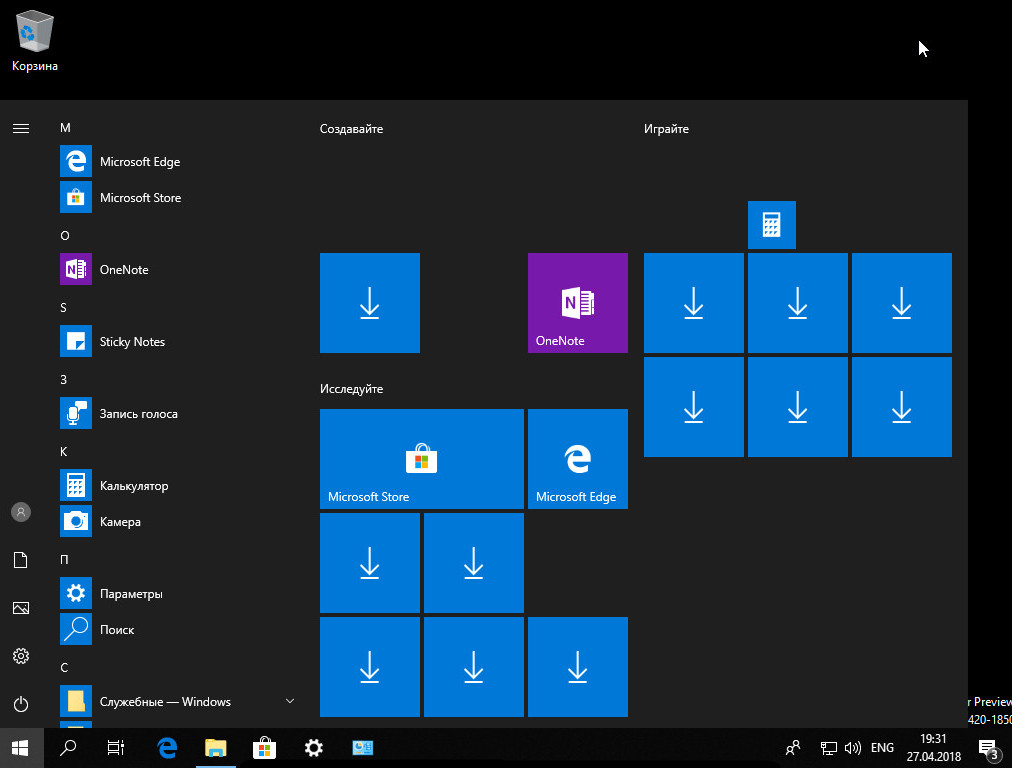Screen dimensions: 1012x768
Task: Click the Windows Start button on the taskbar
Action: [x=21, y=748]
